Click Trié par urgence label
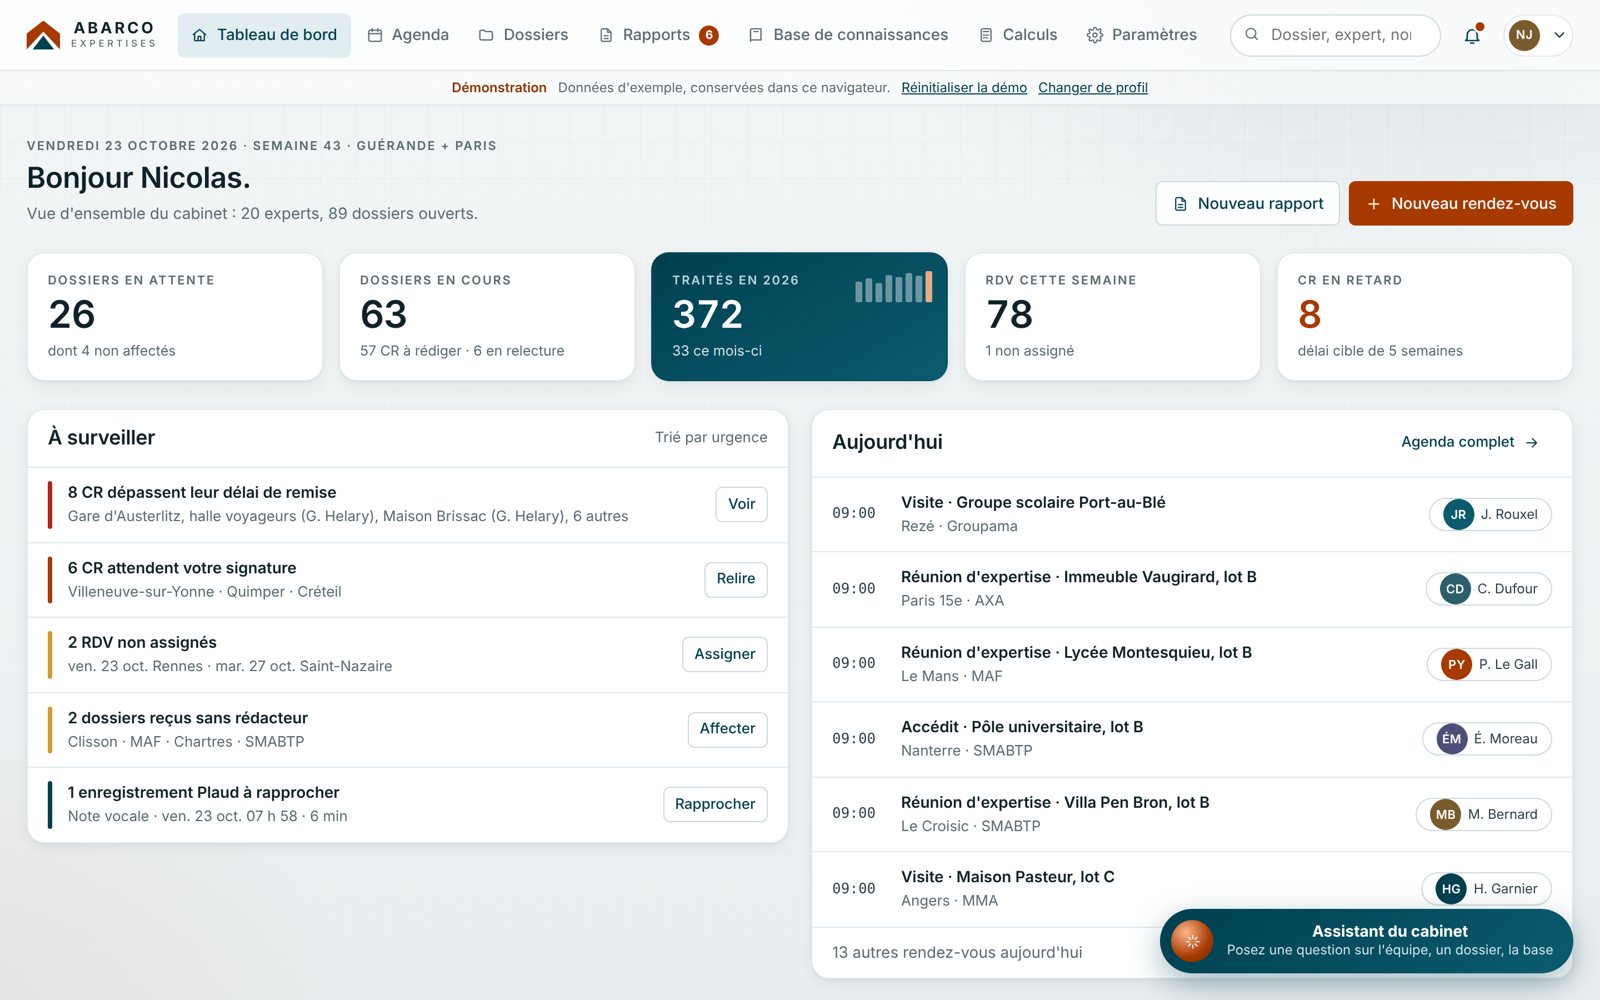The height and width of the screenshot is (1000, 1600). coord(711,438)
